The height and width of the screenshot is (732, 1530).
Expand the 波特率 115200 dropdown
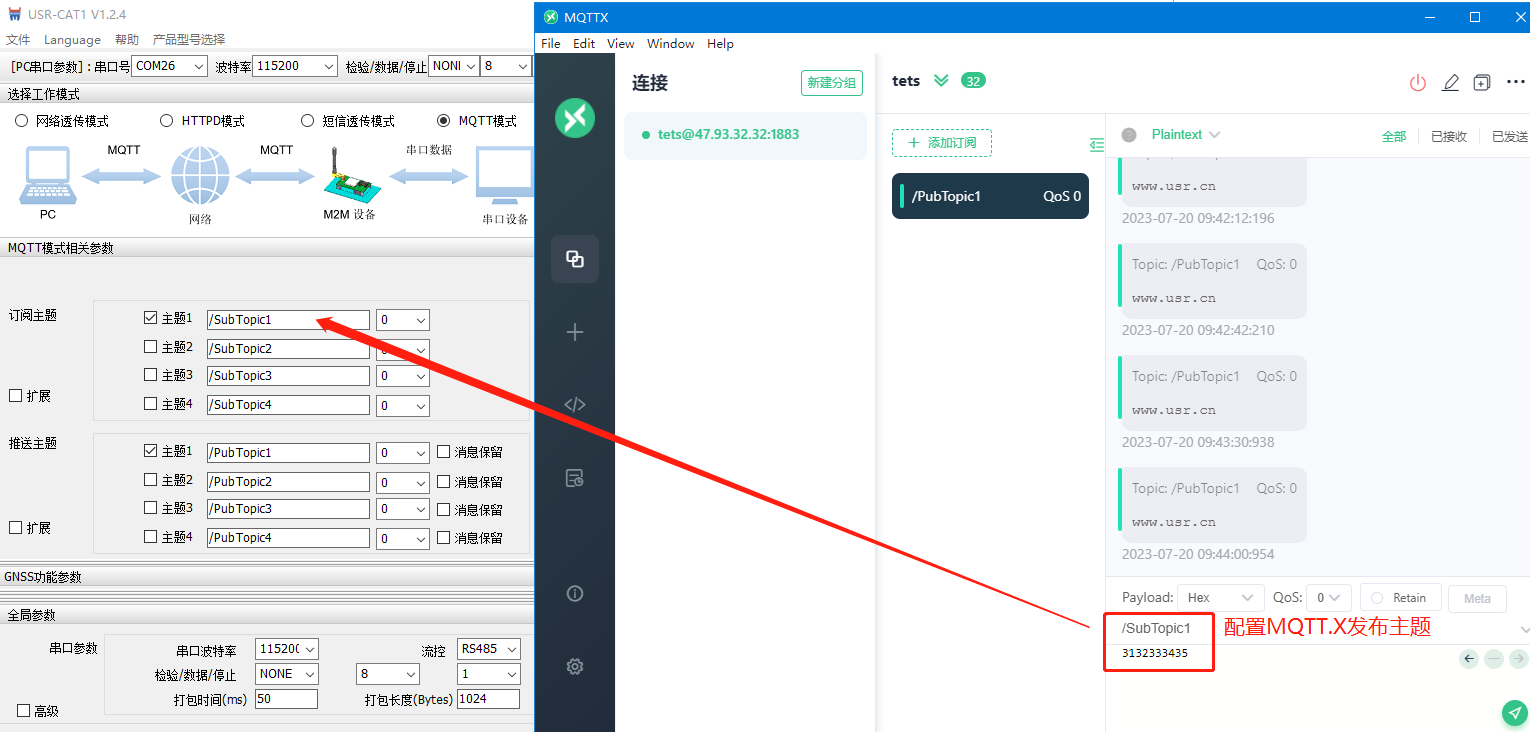click(296, 66)
